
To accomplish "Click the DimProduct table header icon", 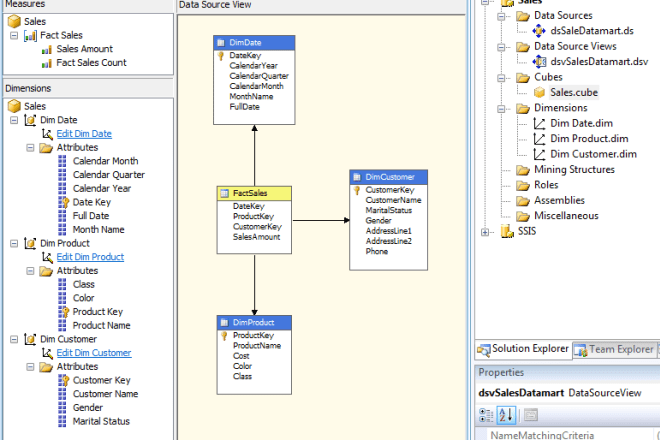I will click(224, 323).
